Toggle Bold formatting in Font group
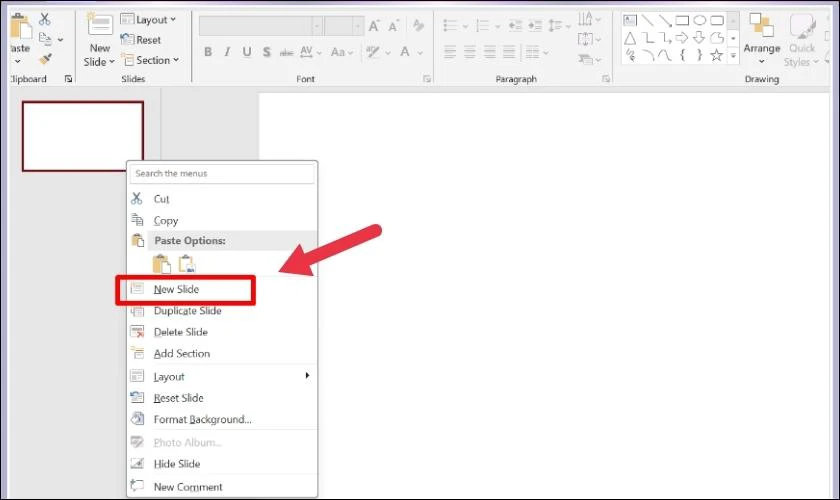Screen dimensions: 840x500 coord(208,52)
